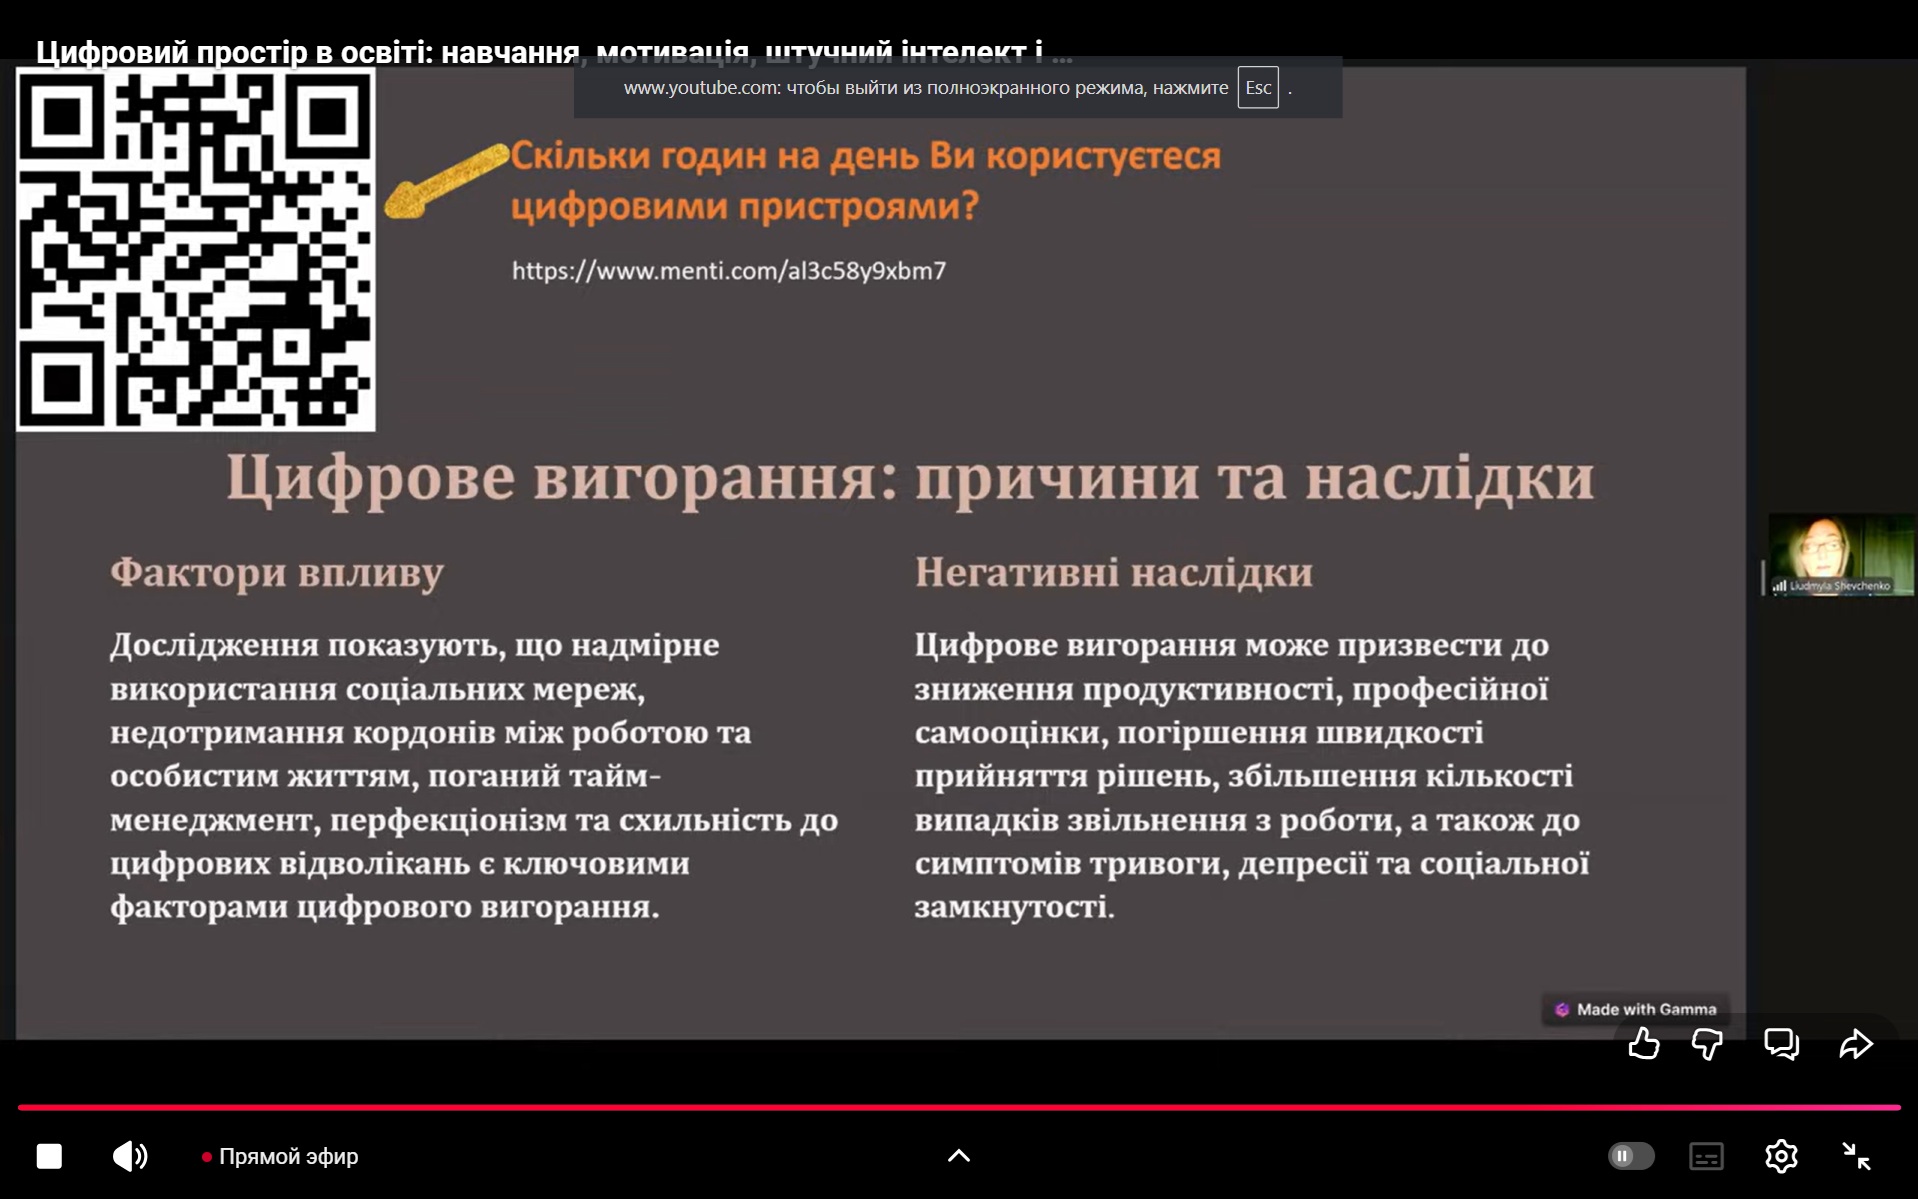The width and height of the screenshot is (1919, 1199).
Task: Exit fullscreen mode with the collapse icon
Action: tap(1856, 1156)
